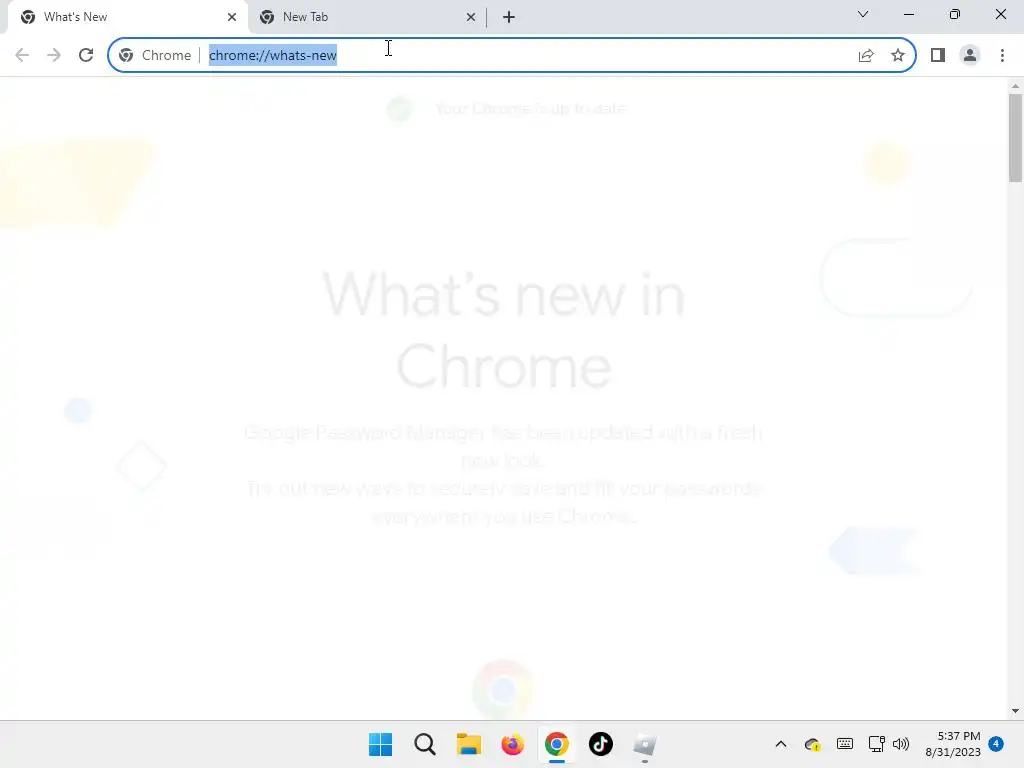Image resolution: width=1024 pixels, height=768 pixels.
Task: Open the touch keyboard tray icon
Action: tap(844, 744)
